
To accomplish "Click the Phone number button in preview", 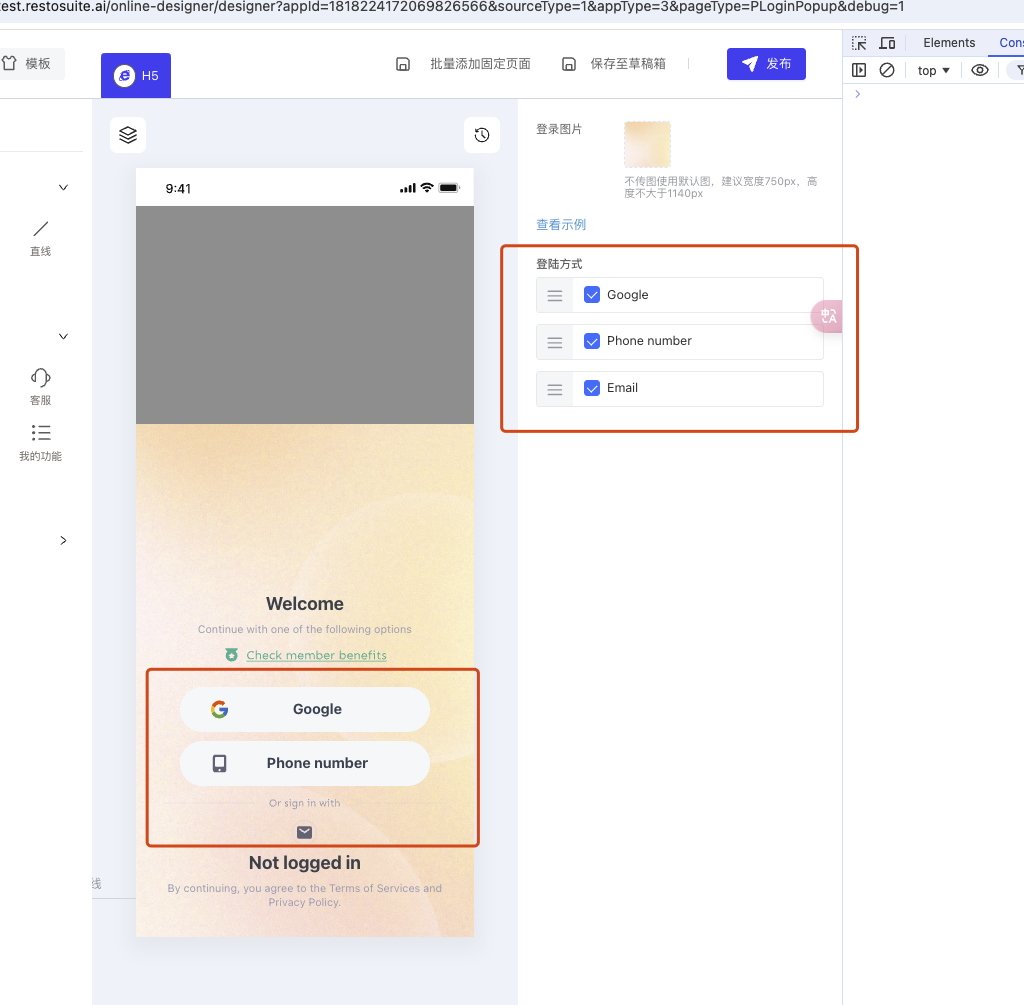I will click(x=305, y=763).
